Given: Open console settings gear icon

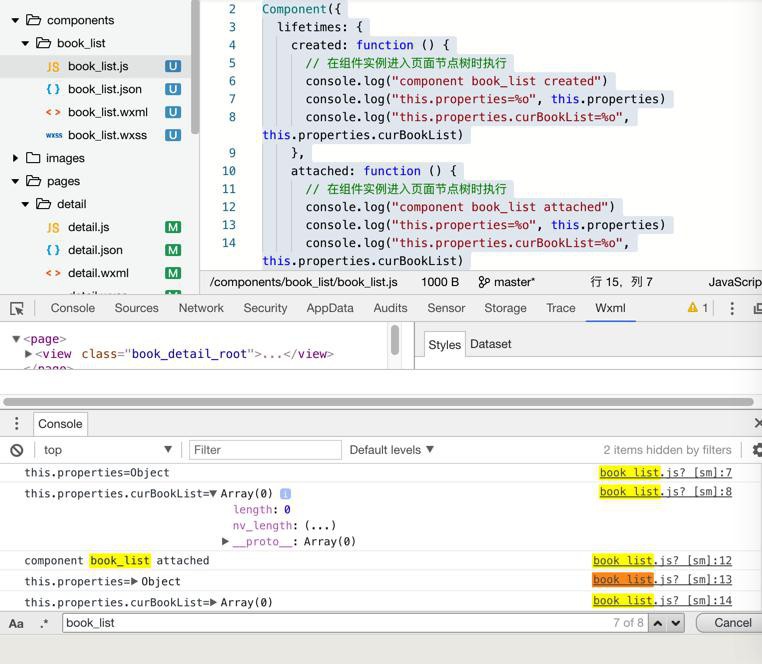Looking at the screenshot, I should click(x=756, y=450).
